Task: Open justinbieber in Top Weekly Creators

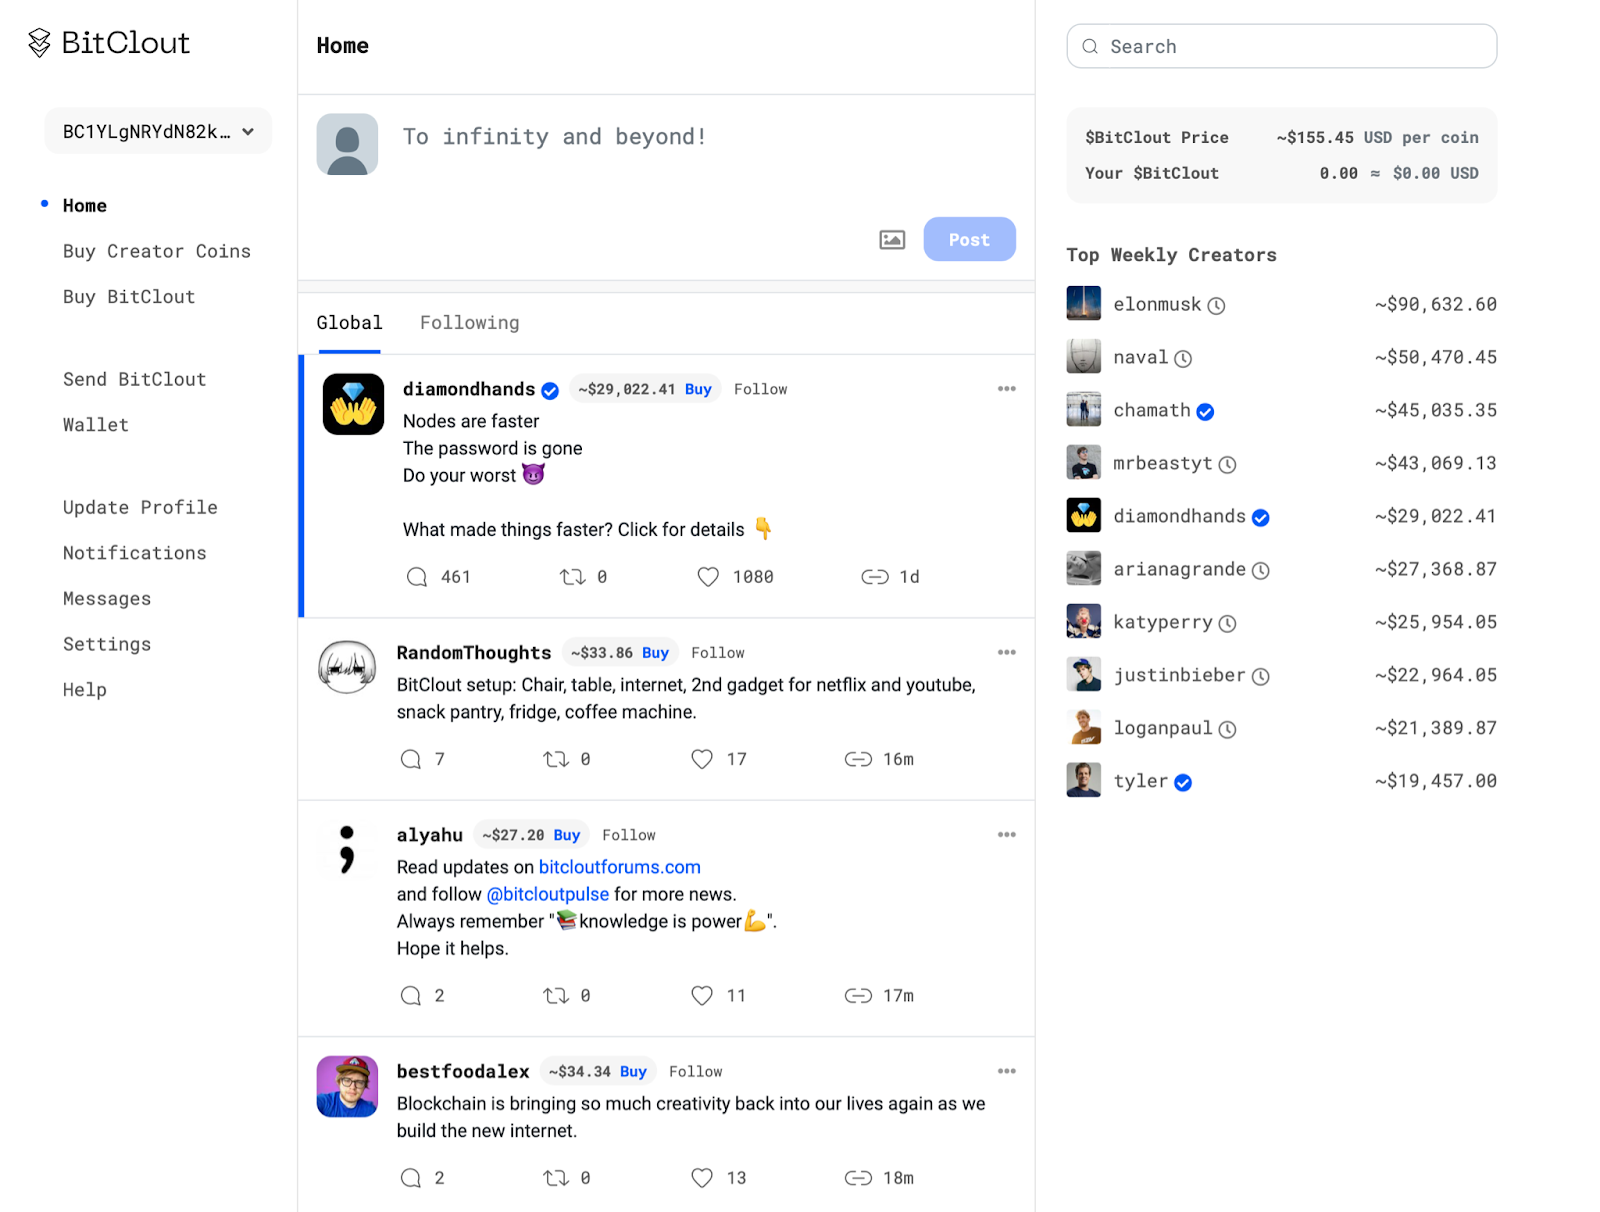Action: click(1180, 675)
